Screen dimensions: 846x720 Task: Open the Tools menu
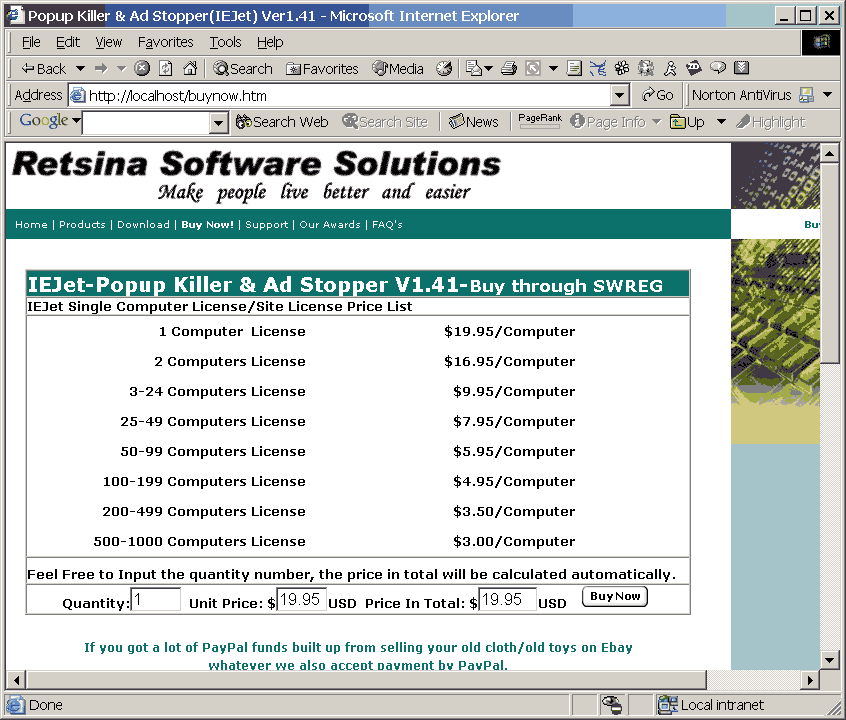(226, 42)
